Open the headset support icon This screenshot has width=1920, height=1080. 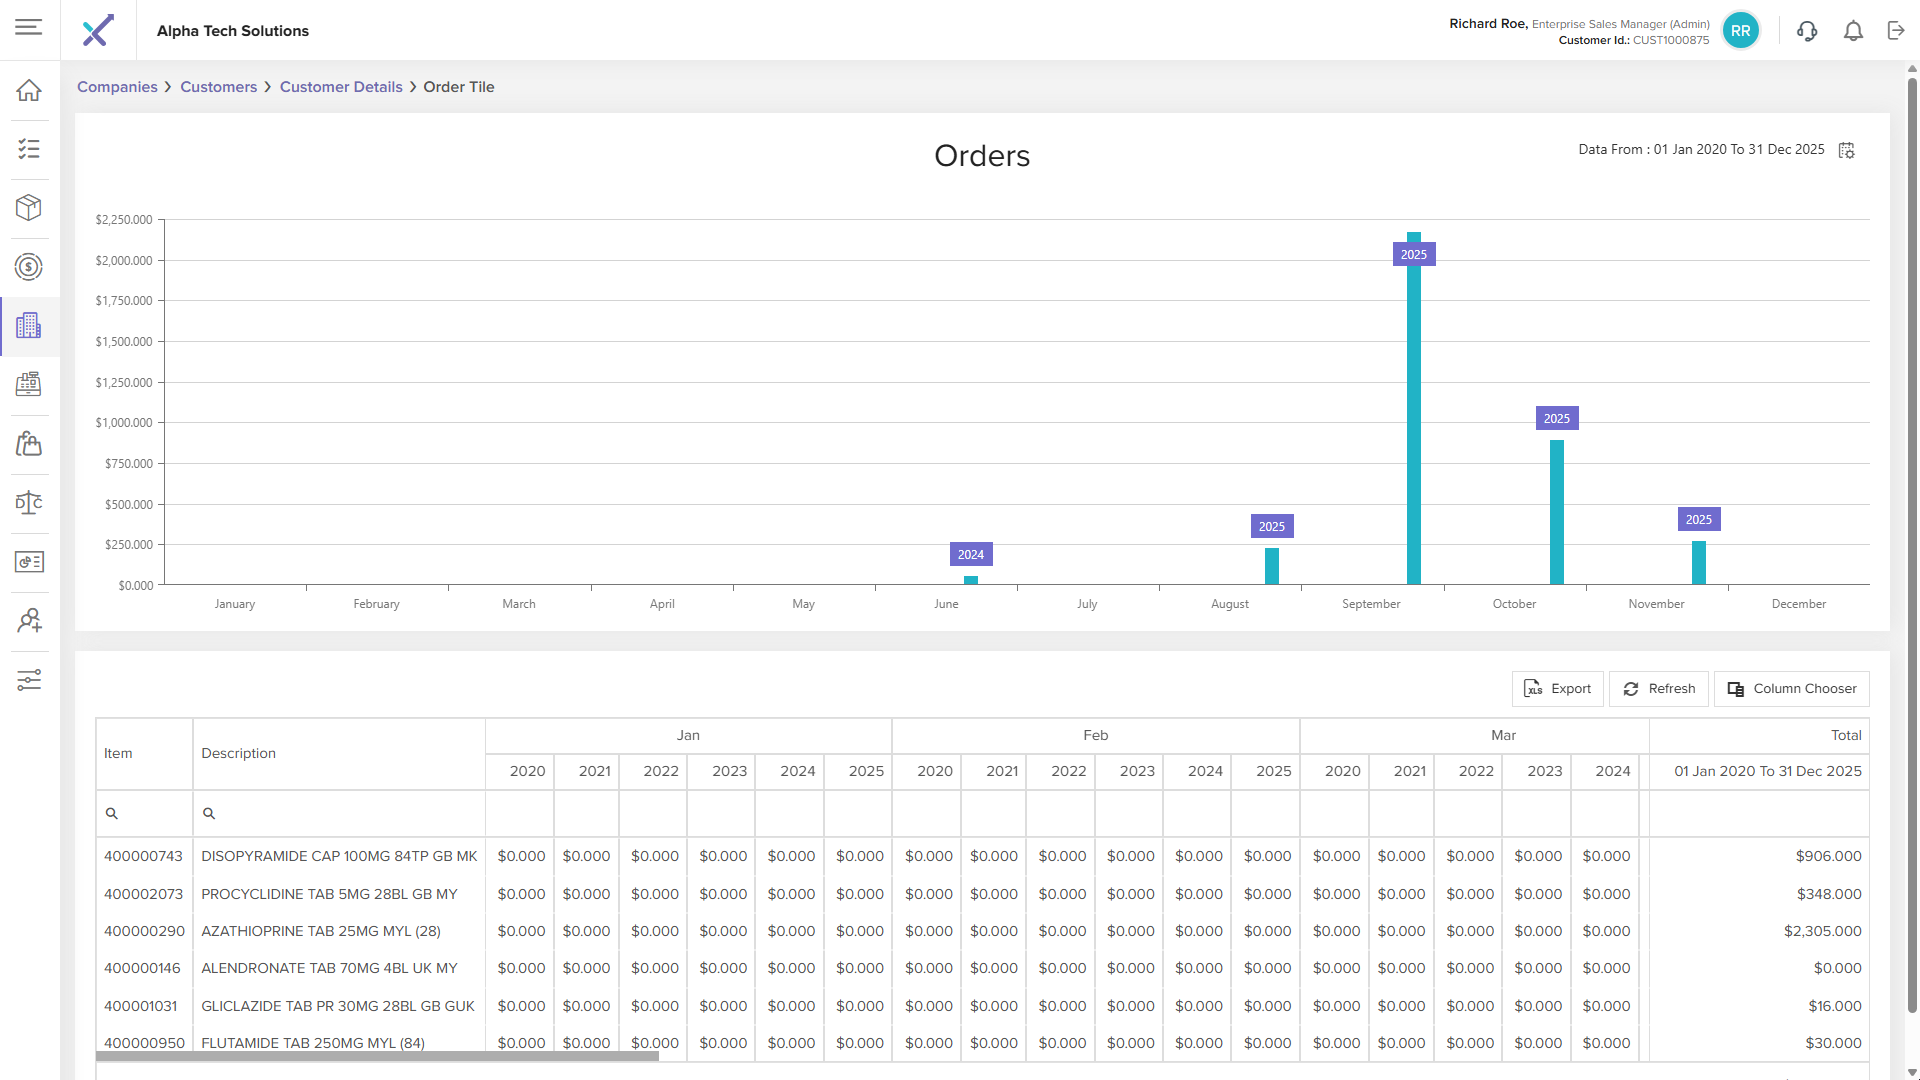(1807, 31)
